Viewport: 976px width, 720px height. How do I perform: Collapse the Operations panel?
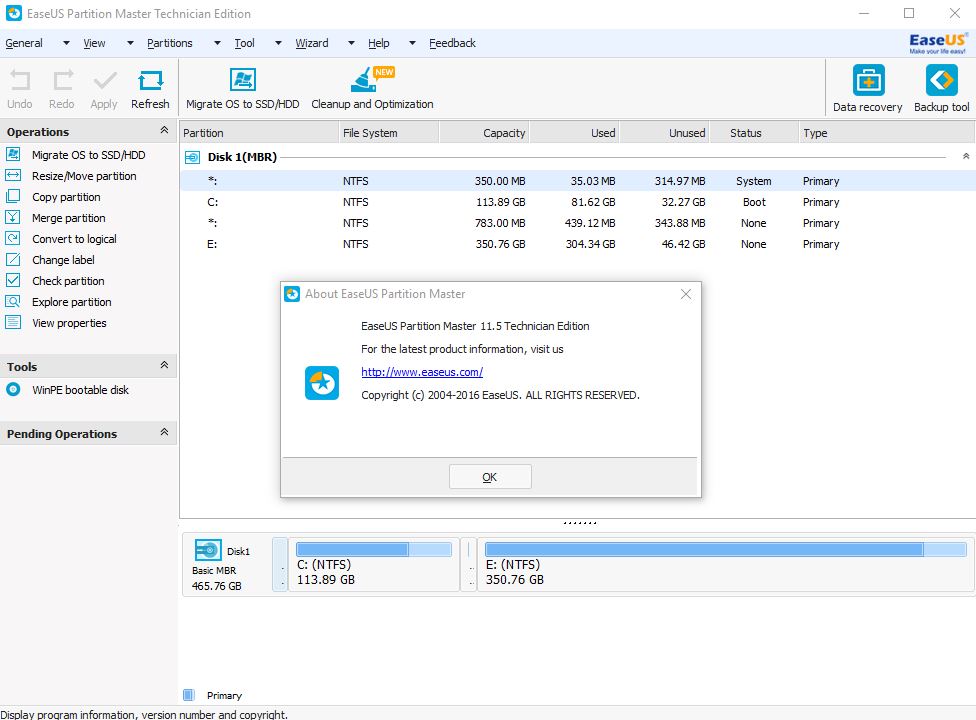(164, 130)
